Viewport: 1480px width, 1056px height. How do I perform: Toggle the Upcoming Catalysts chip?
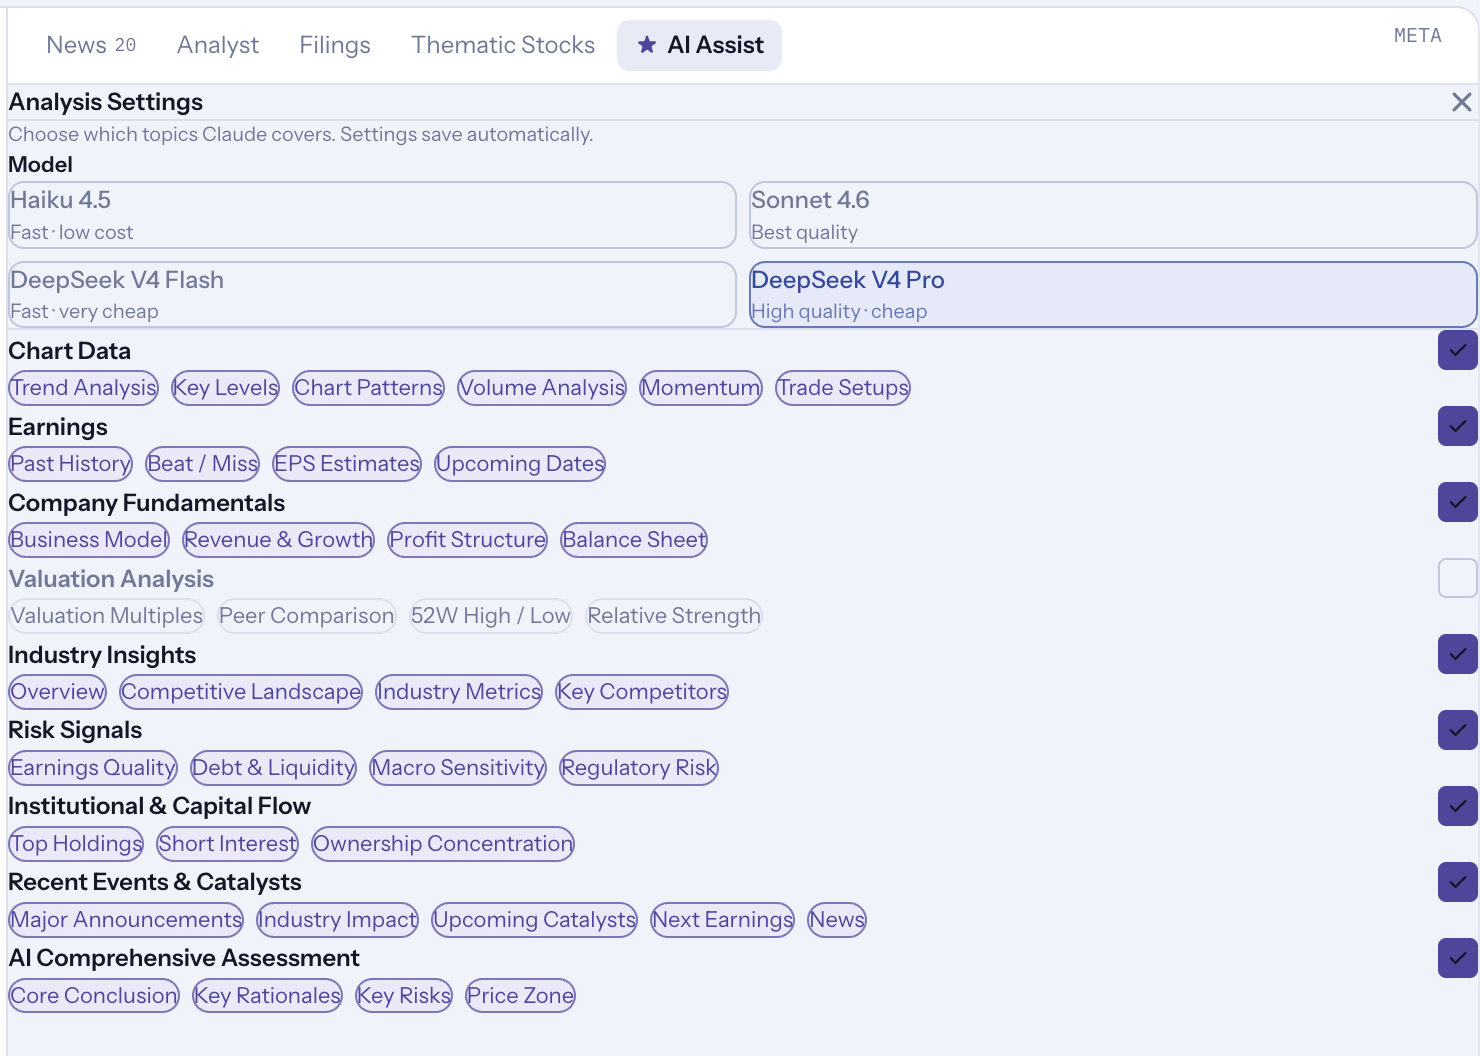click(x=535, y=920)
